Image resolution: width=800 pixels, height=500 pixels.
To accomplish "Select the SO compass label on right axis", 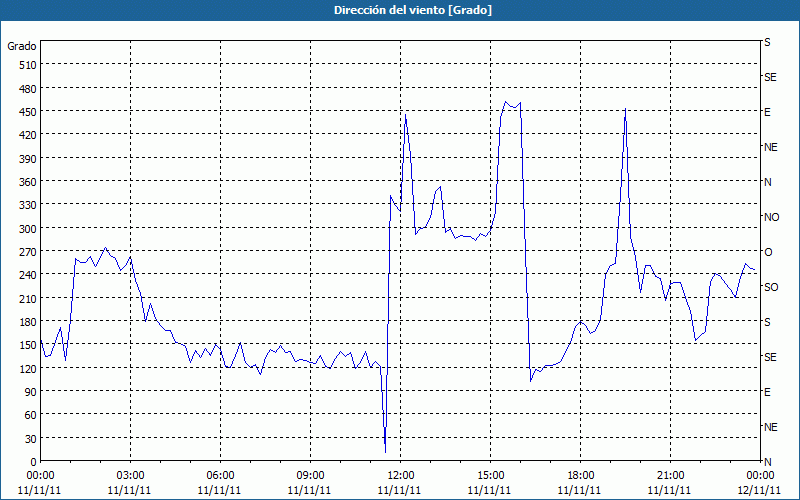I will (x=771, y=287).
